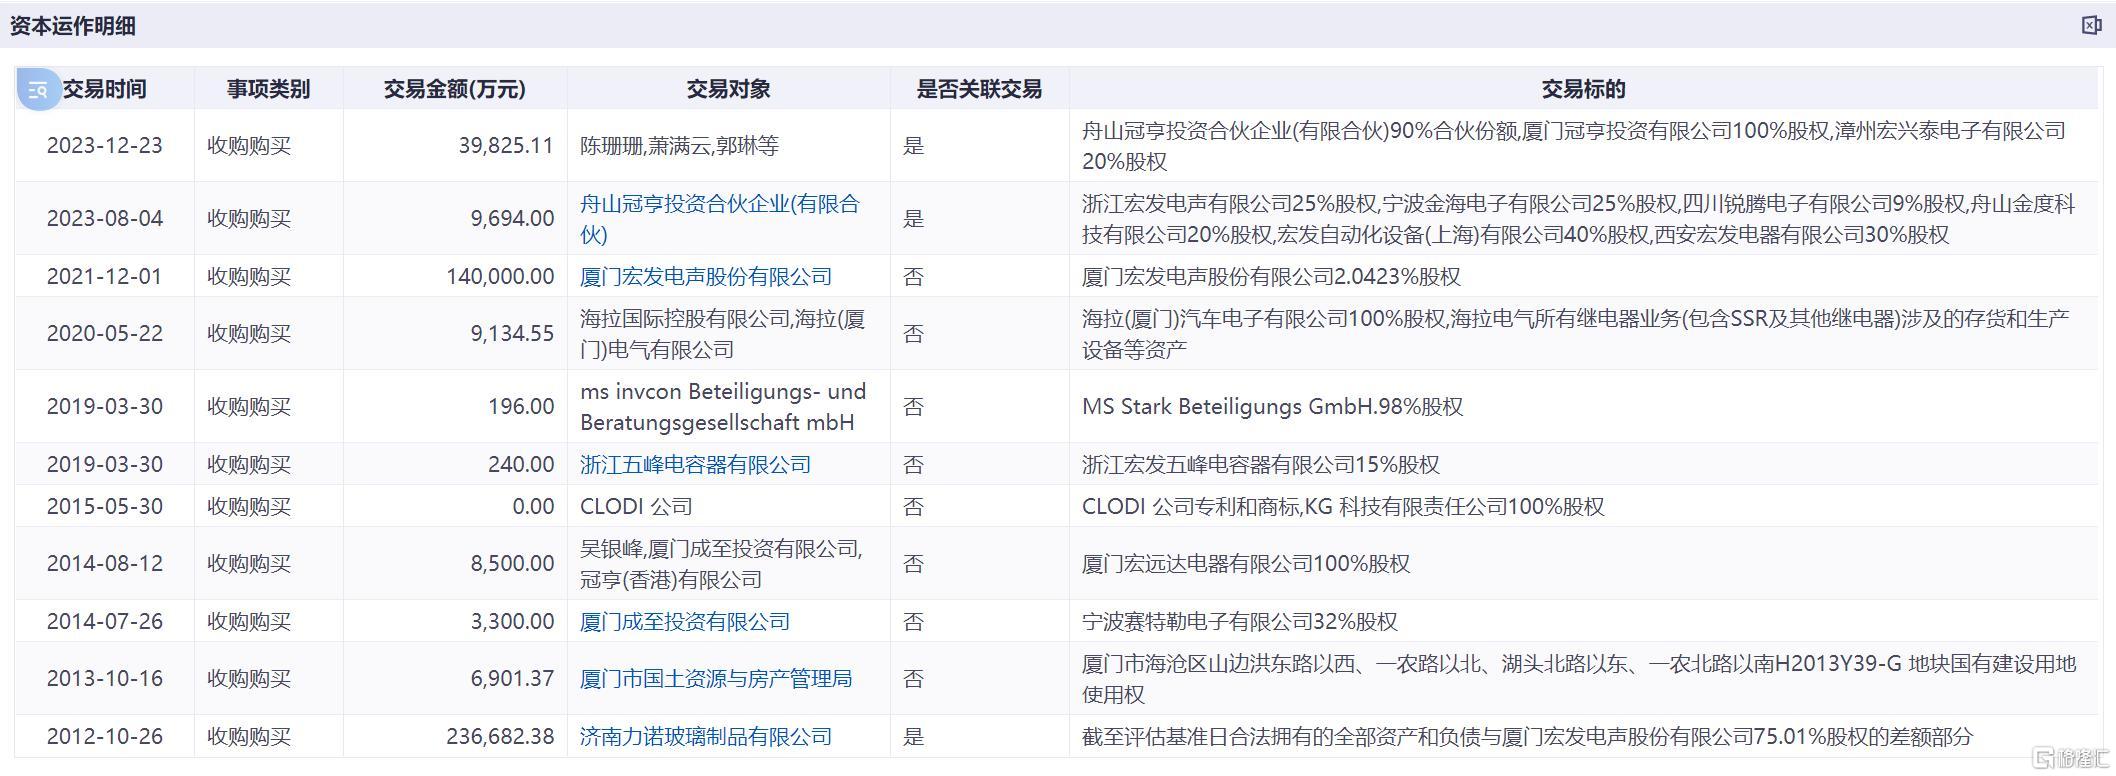The image size is (2116, 776).
Task: Select the date cell 2020-05-22
Action: click(104, 334)
